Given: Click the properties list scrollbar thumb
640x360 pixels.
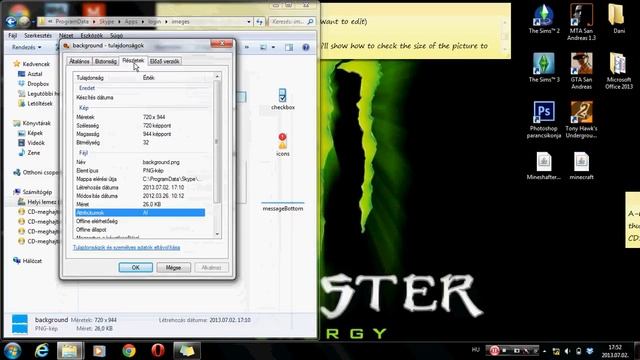Looking at the screenshot, I should point(217,142).
